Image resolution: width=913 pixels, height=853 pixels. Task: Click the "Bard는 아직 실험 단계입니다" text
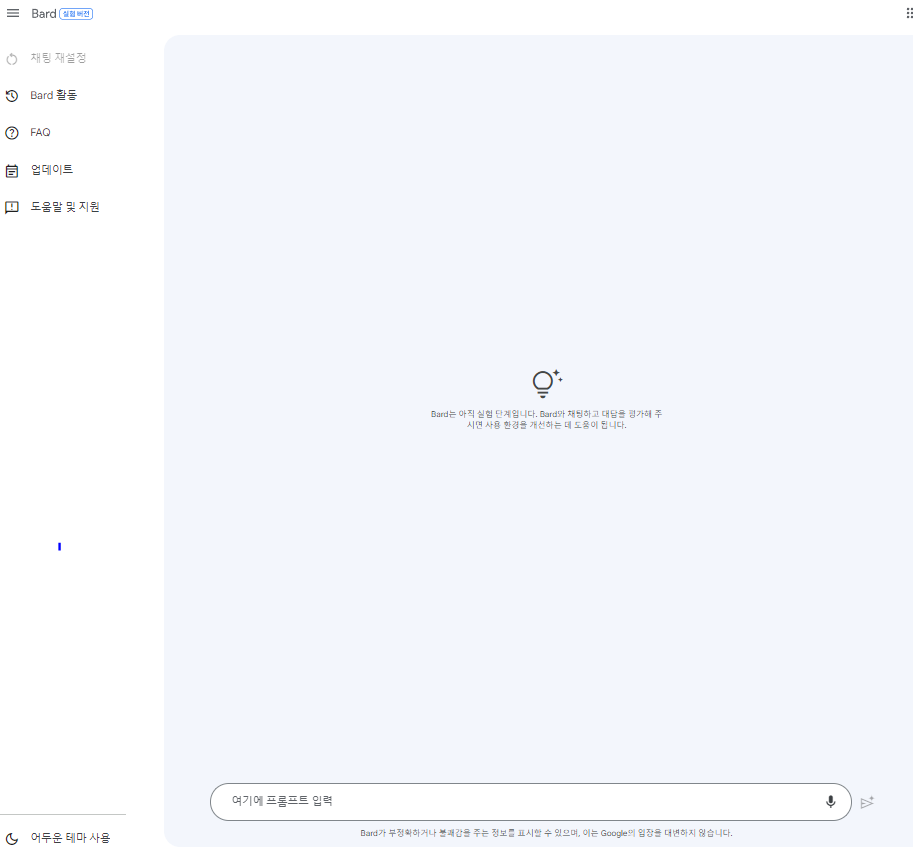click(546, 419)
